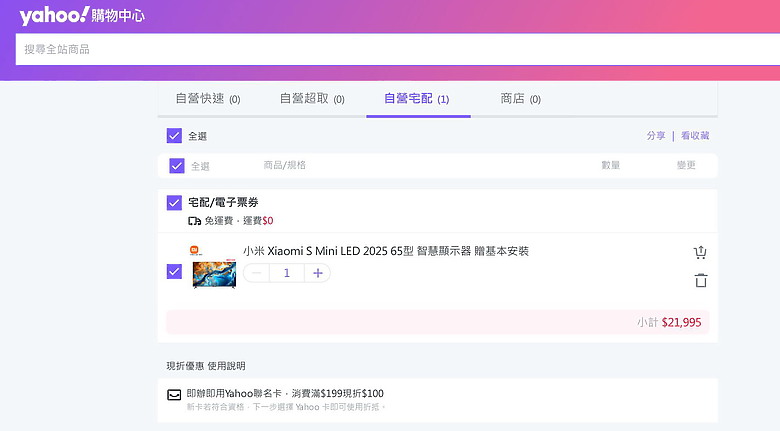This screenshot has width=780, height=431.
Task: Uncheck the 宅配/電子票券 group checkbox
Action: [174, 203]
